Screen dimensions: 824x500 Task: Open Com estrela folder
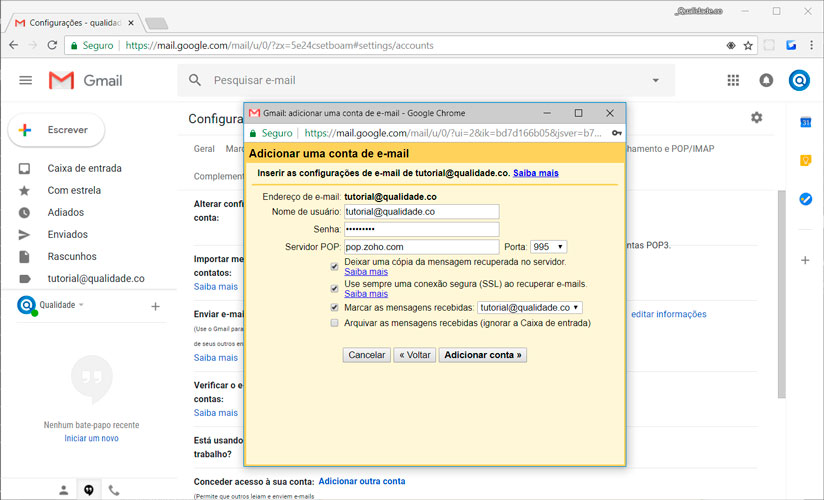click(74, 190)
